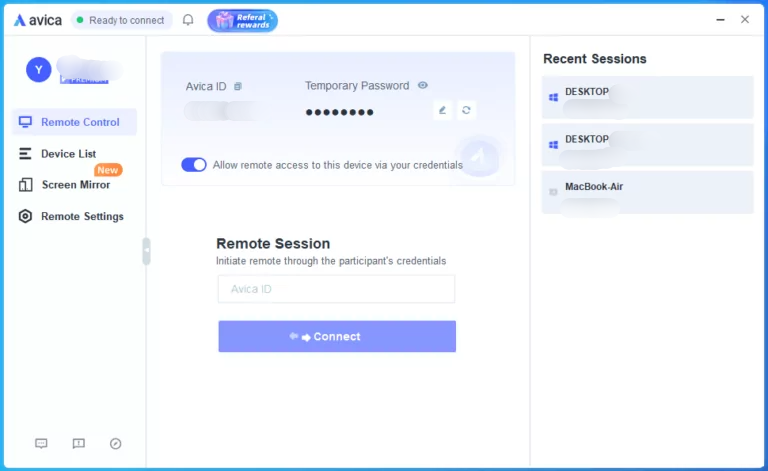Click the Avica ID input field
This screenshot has height=471, width=768.
(336, 289)
